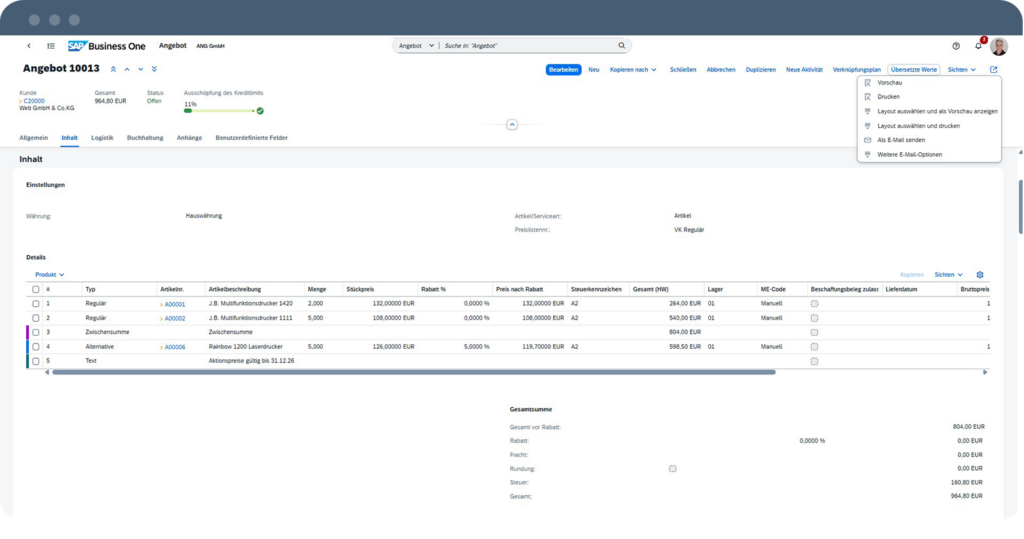Toggle the Rundung checkbox
The height and width of the screenshot is (539, 1024).
pyautogui.click(x=673, y=468)
